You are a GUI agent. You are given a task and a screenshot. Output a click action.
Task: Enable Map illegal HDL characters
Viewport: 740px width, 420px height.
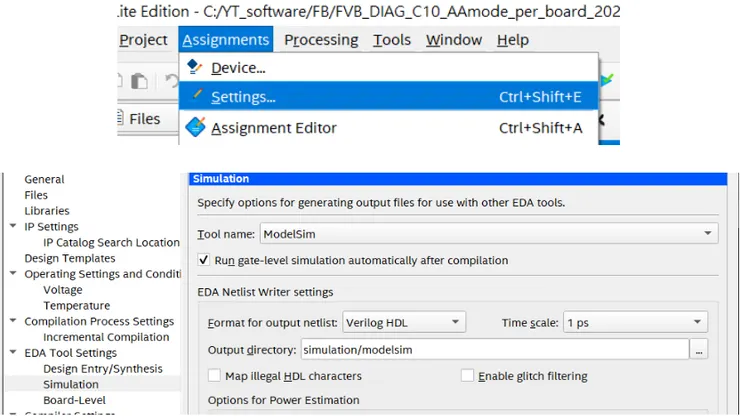pyautogui.click(x=214, y=376)
